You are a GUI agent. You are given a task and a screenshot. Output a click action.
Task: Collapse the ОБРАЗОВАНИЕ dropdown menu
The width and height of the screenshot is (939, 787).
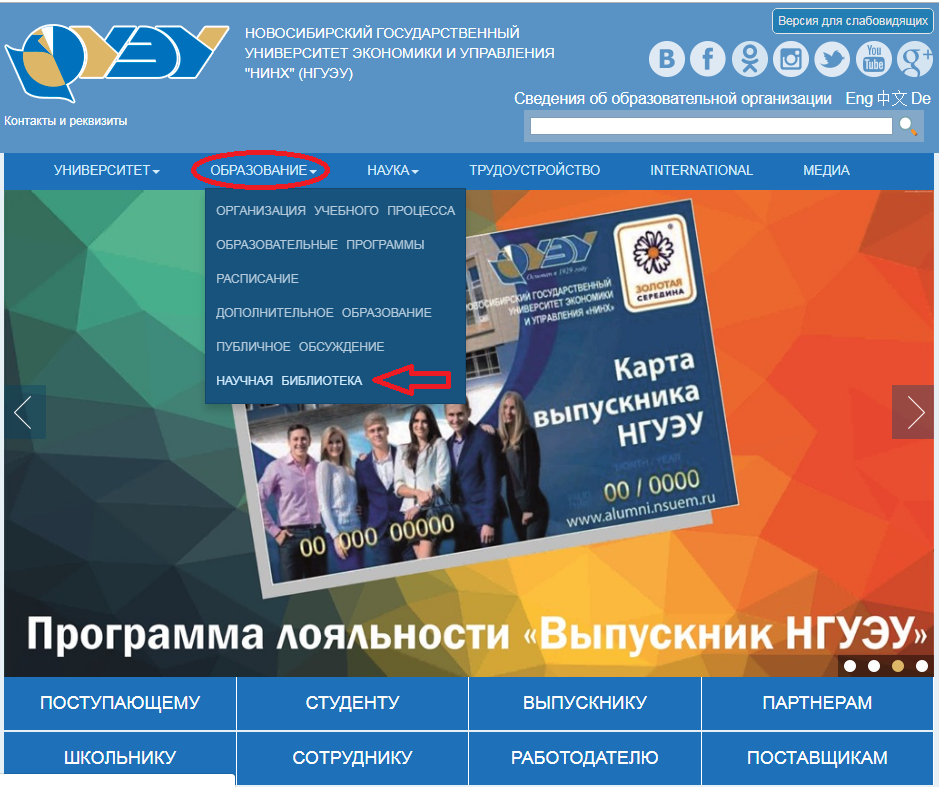tap(263, 170)
